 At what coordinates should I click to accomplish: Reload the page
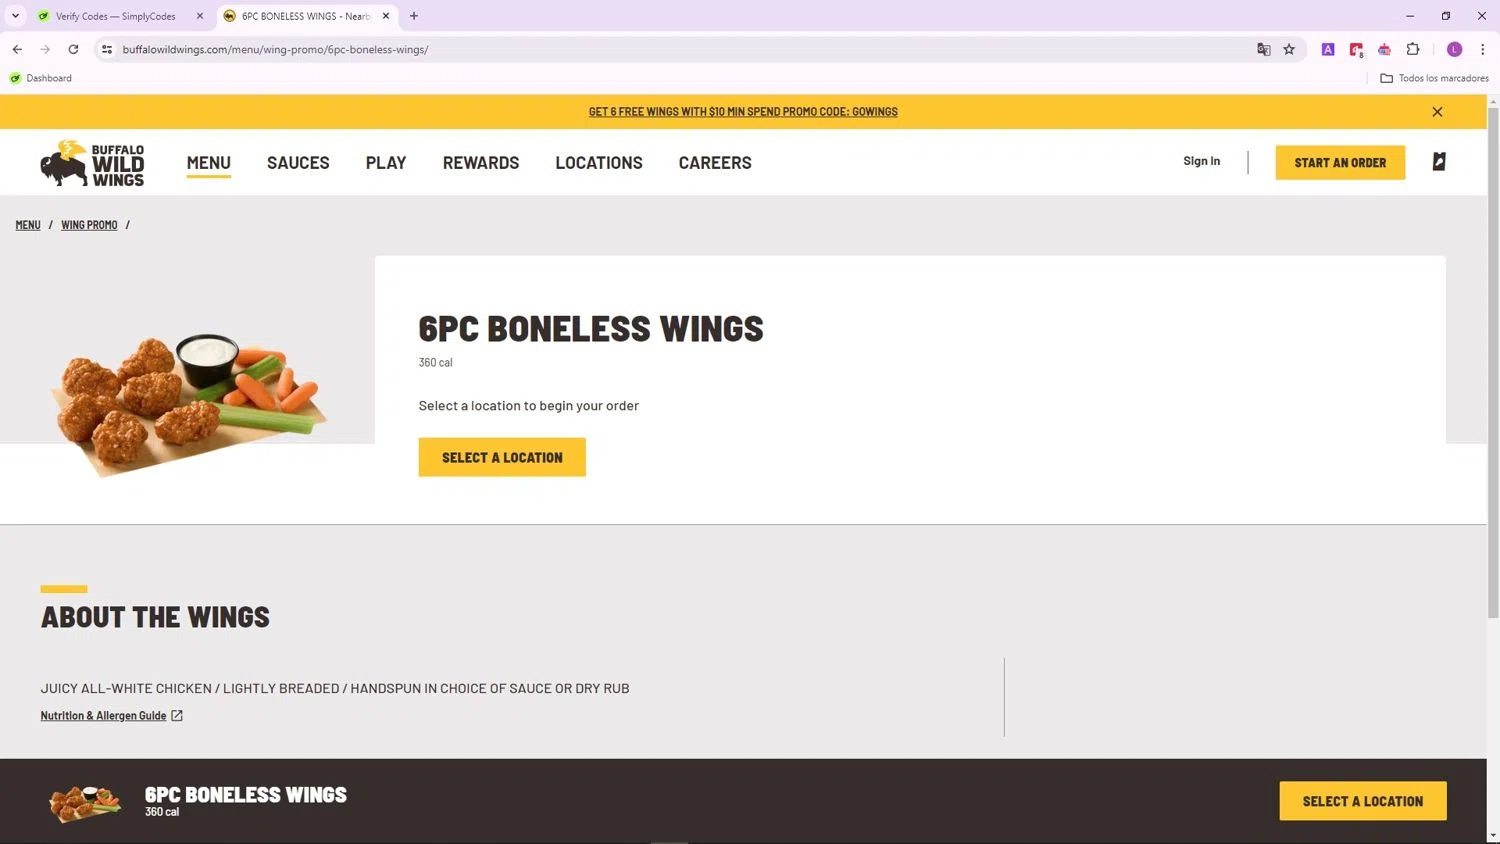[x=73, y=49]
